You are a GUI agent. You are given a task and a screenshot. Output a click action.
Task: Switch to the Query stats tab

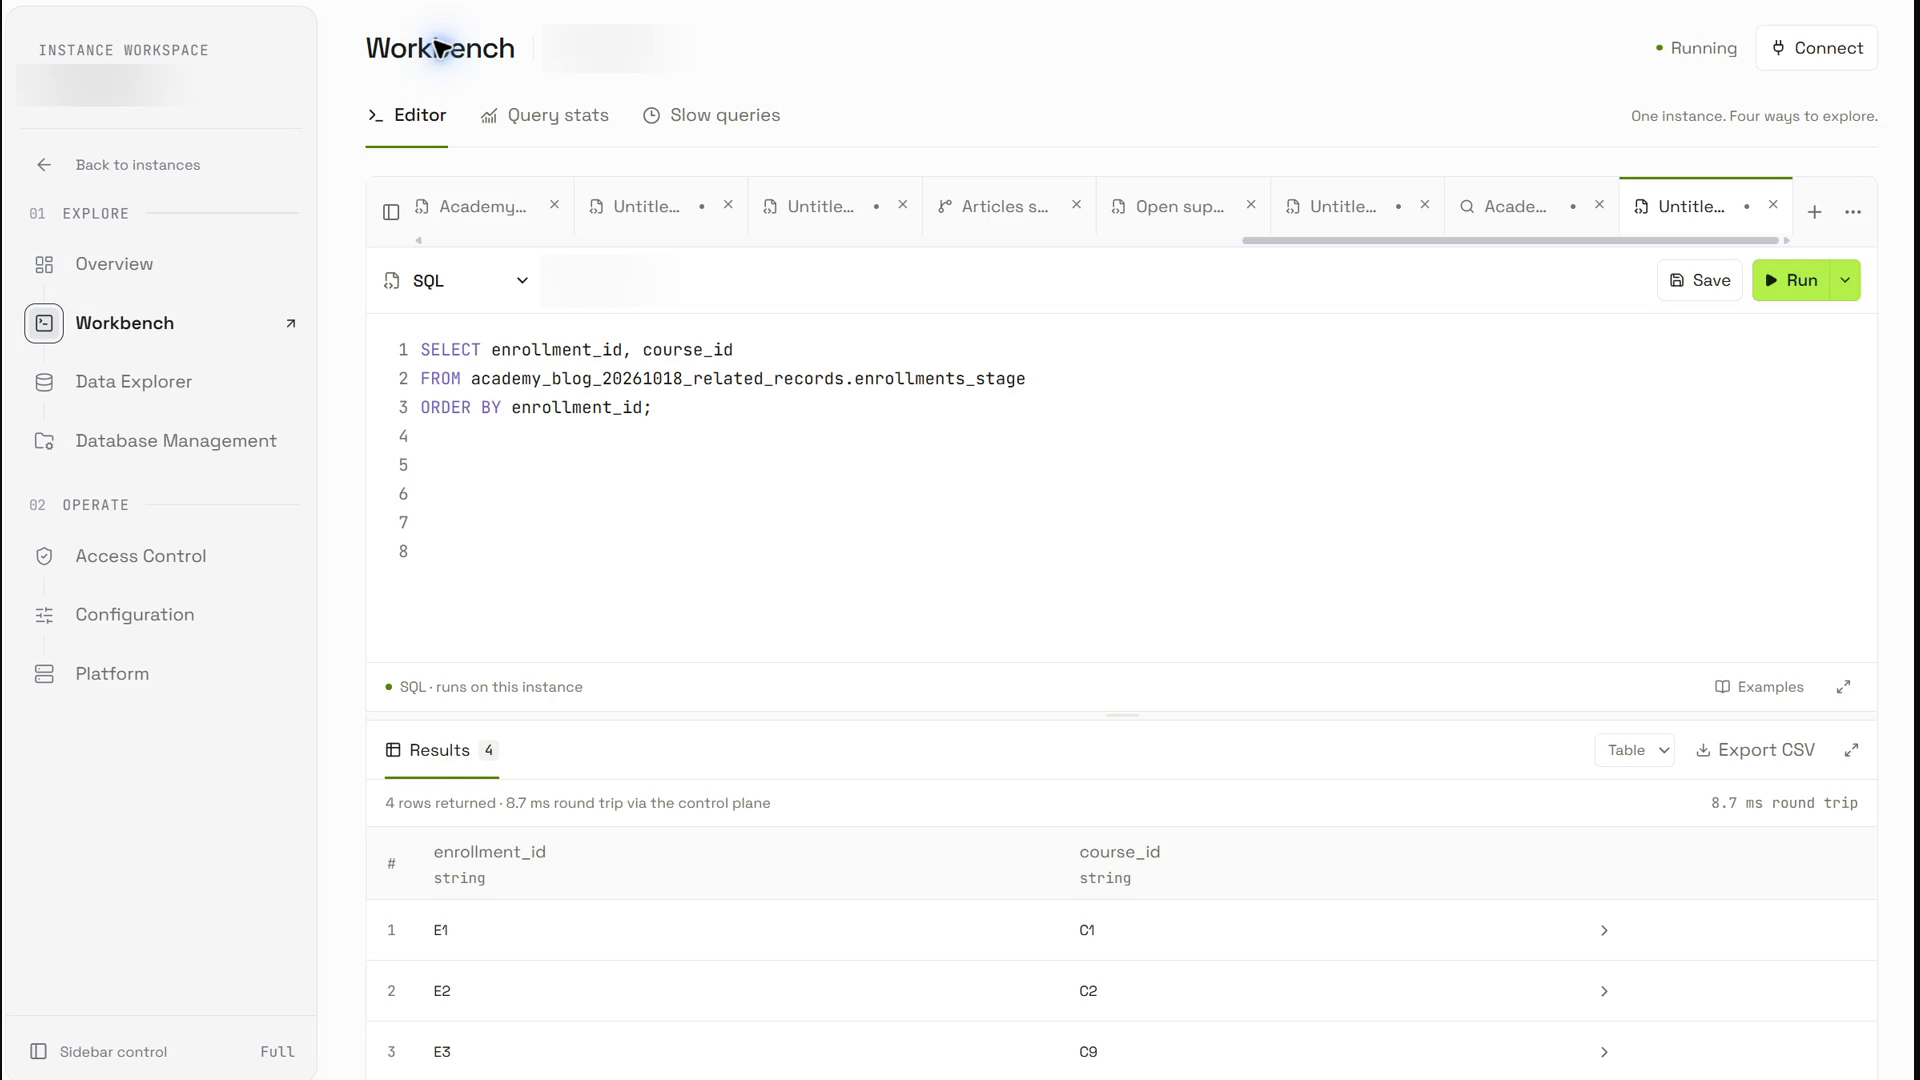(545, 116)
